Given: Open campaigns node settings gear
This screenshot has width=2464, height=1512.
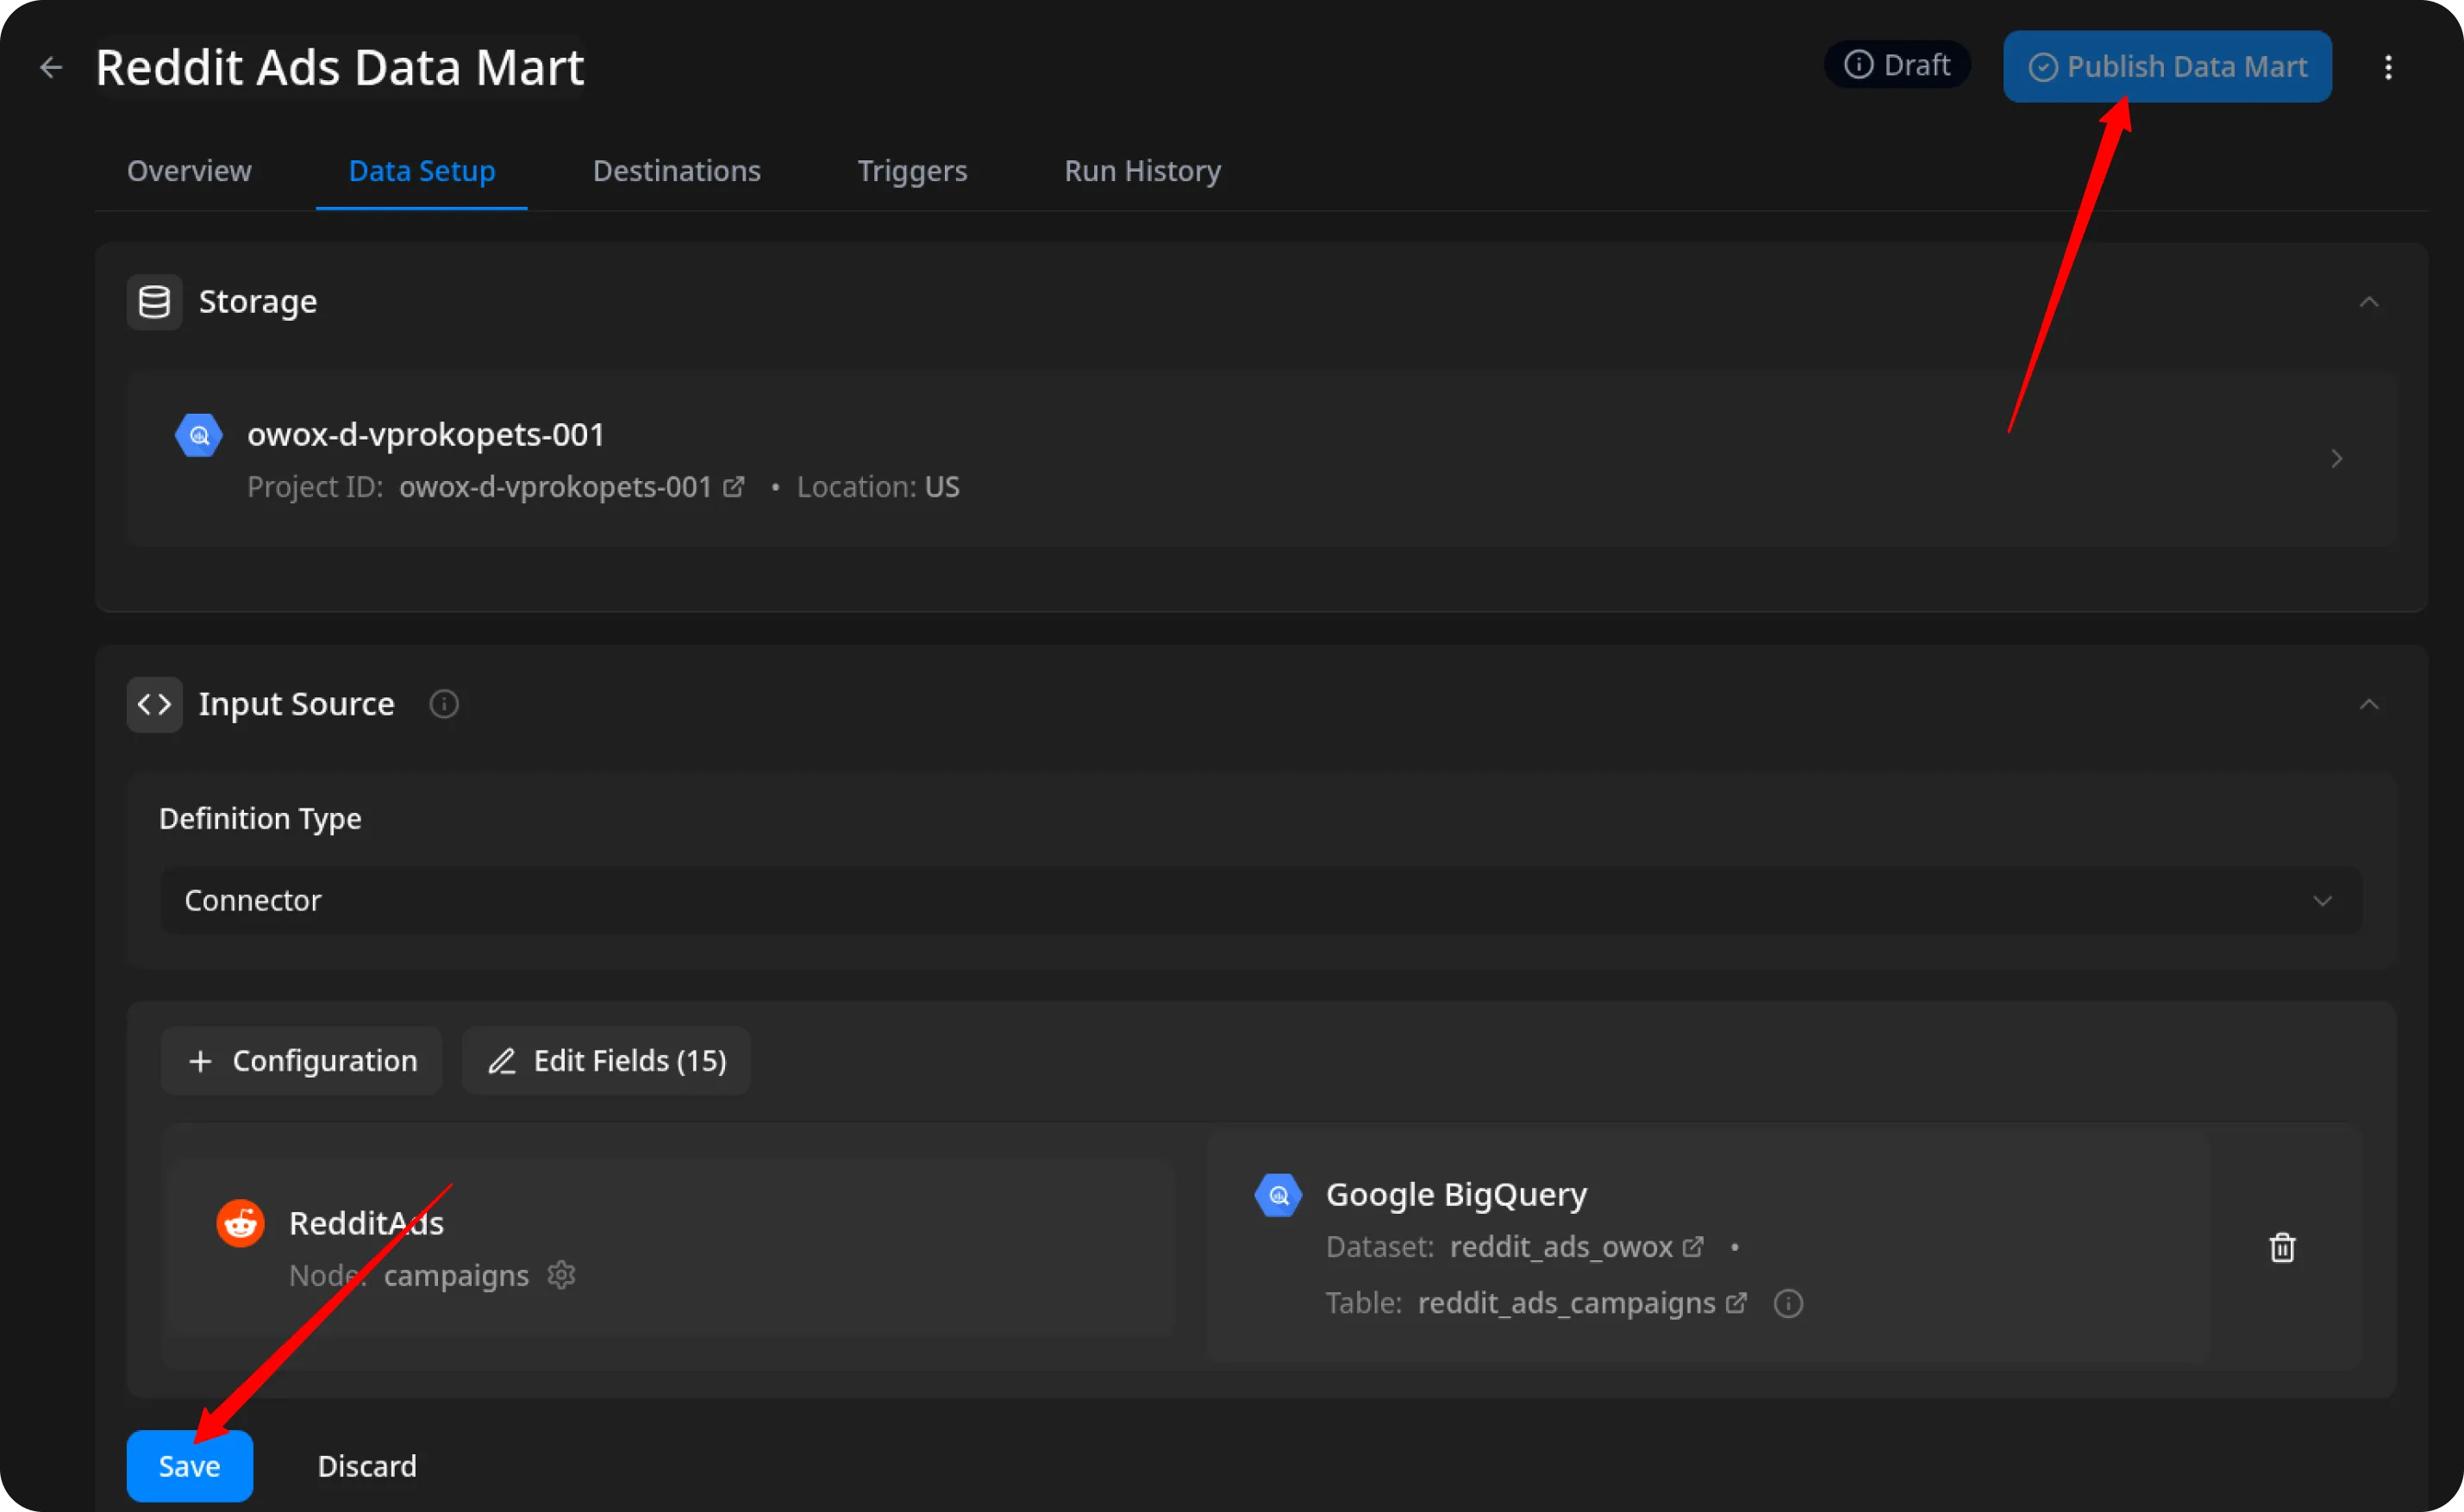Looking at the screenshot, I should pos(561,1275).
